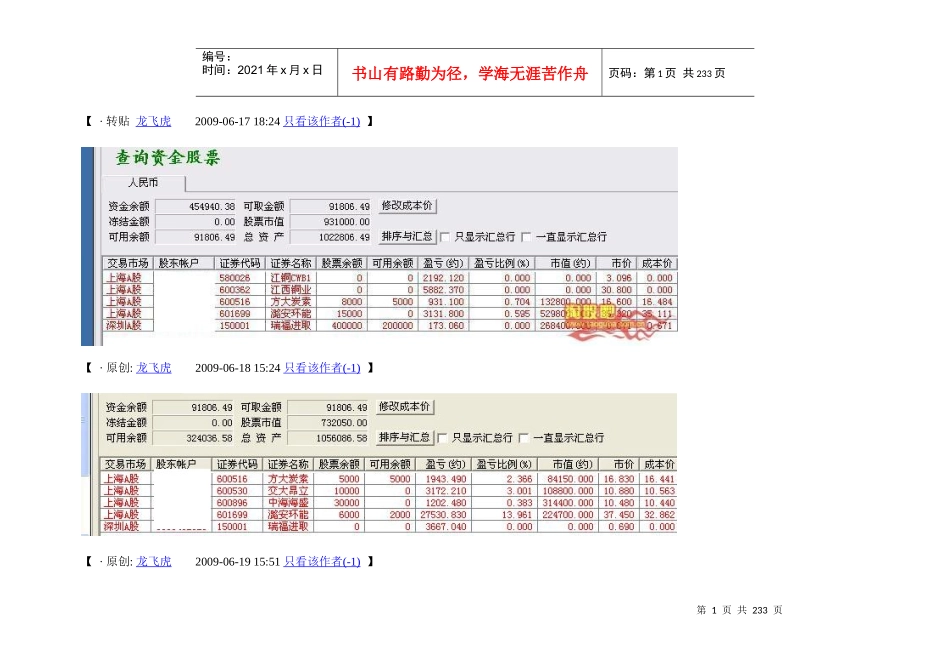Click the cost price cell 16.484
950x672 pixels.
click(657, 302)
